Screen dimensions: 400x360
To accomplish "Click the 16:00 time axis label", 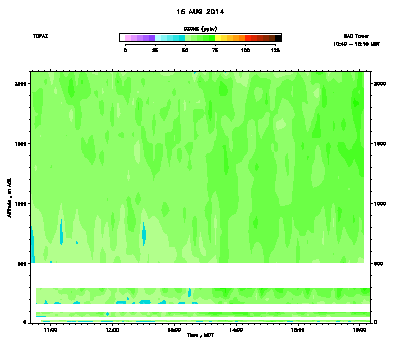I will [x=359, y=330].
